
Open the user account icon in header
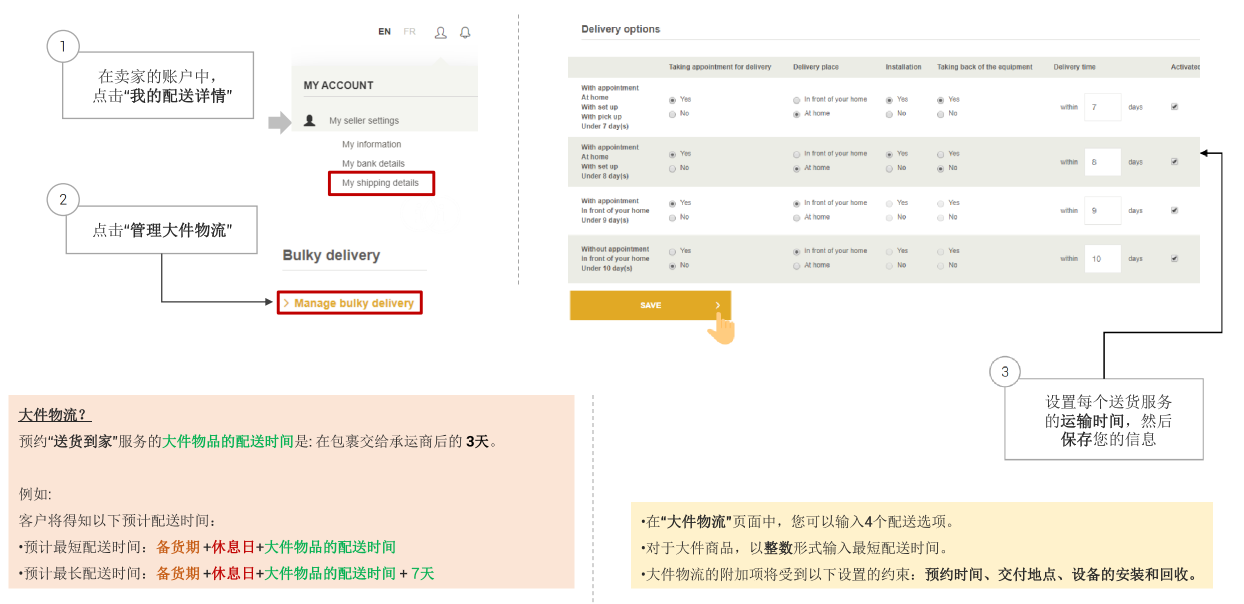(440, 32)
